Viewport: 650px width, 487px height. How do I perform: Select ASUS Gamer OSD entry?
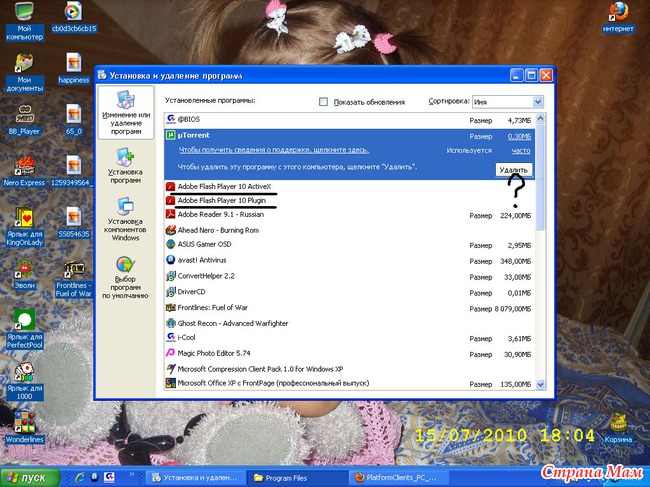(349, 245)
